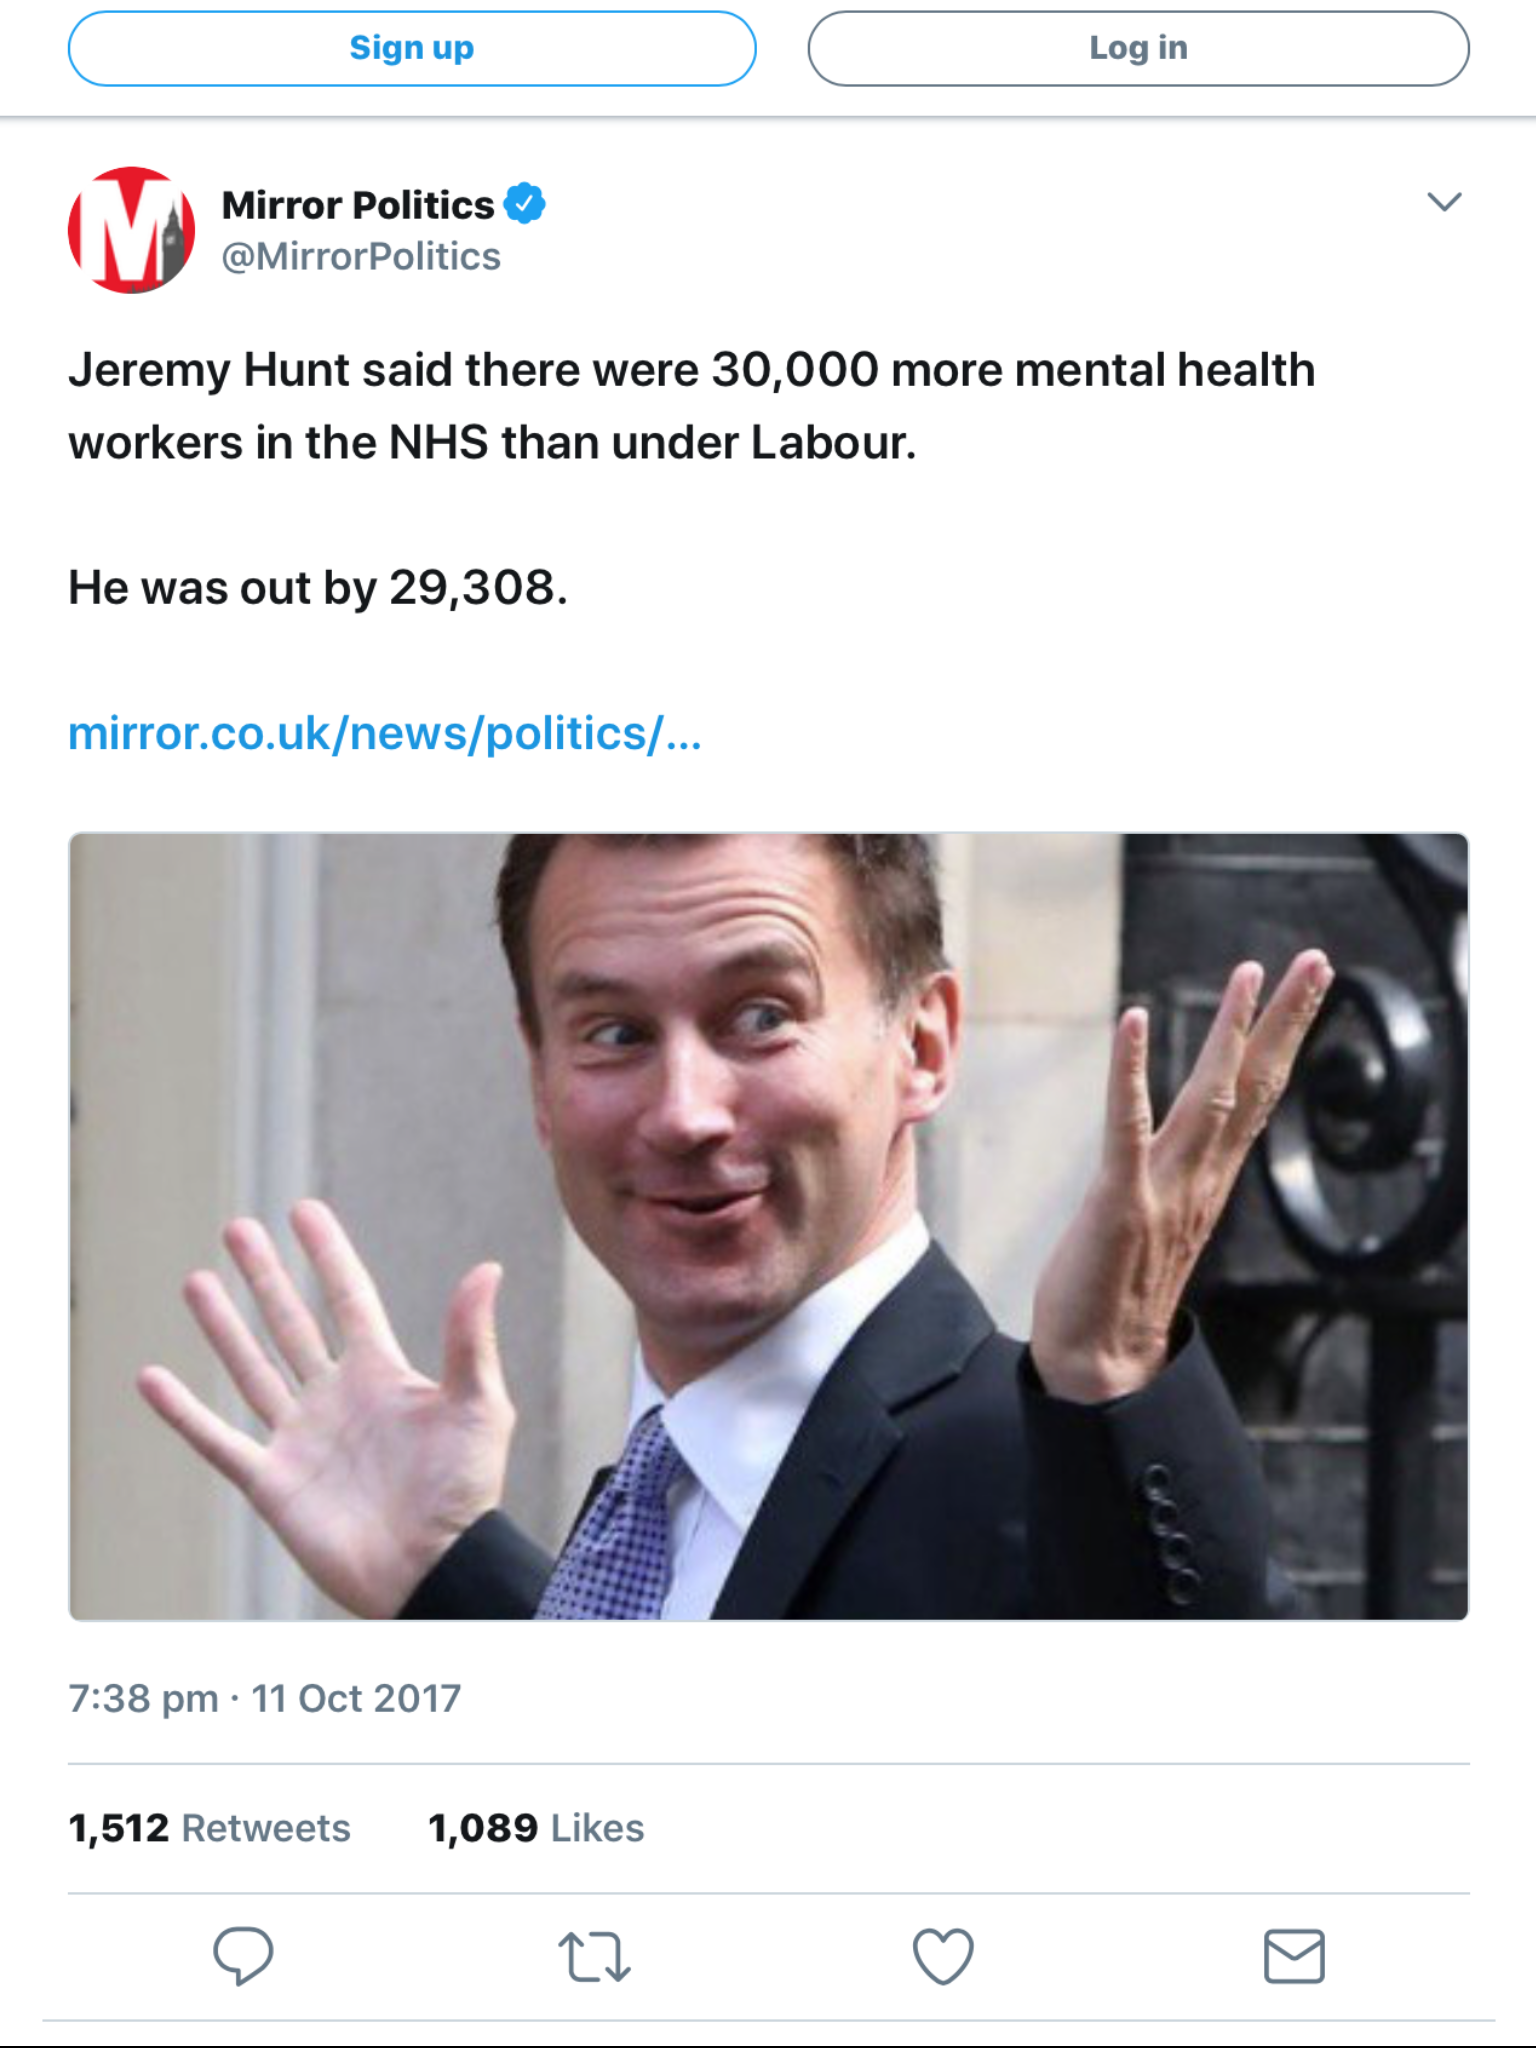Expand the tweet options chevron

[1444, 202]
